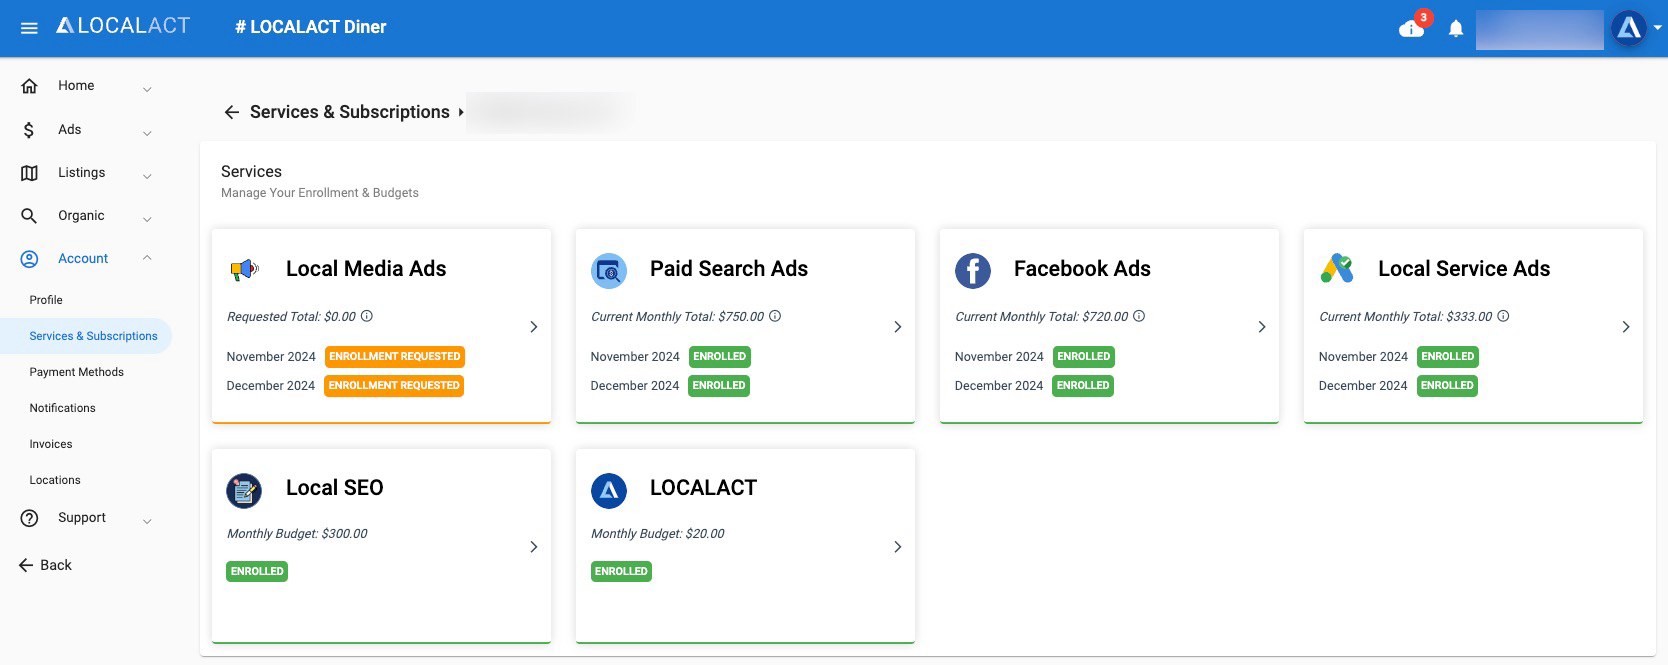Screen dimensions: 1668x665
Task: Click Paid Search Ads November Enrolled badge
Action: [720, 357]
